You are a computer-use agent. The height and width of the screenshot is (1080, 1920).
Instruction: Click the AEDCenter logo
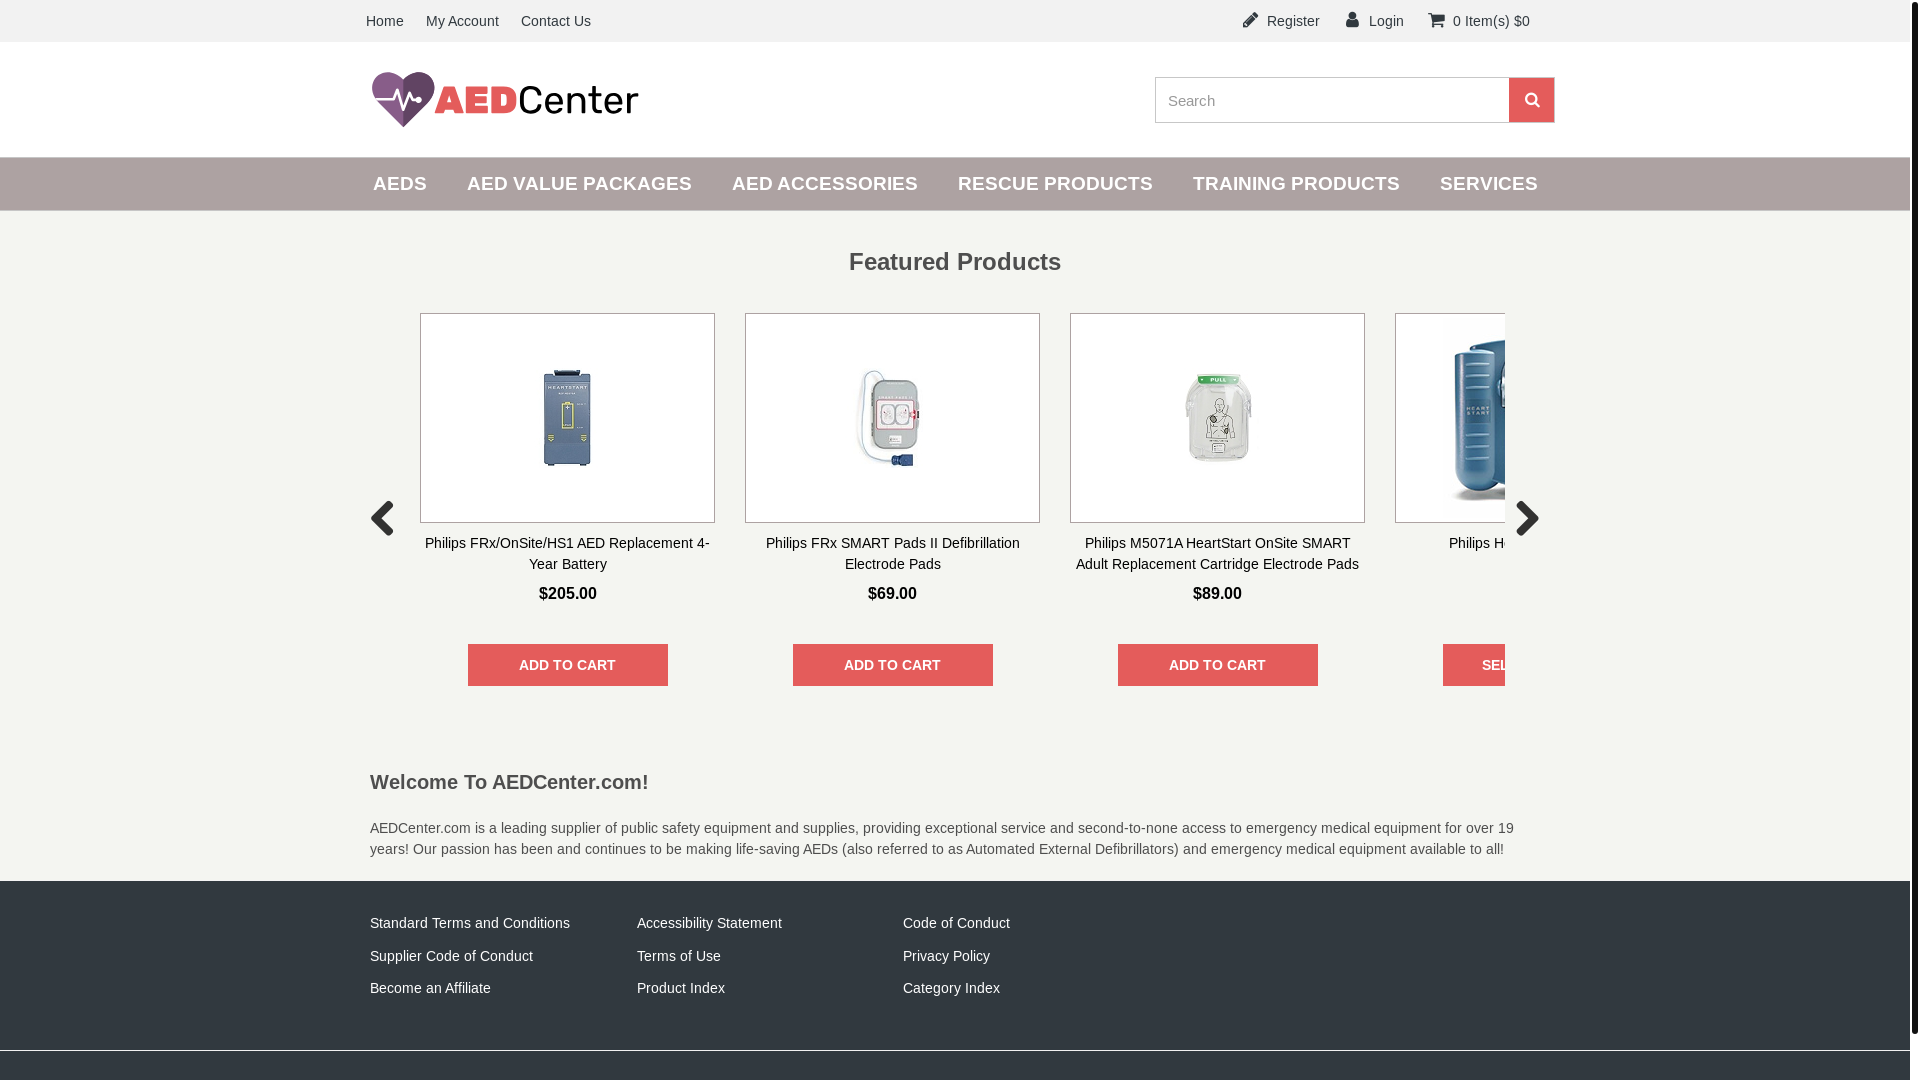[x=505, y=99]
